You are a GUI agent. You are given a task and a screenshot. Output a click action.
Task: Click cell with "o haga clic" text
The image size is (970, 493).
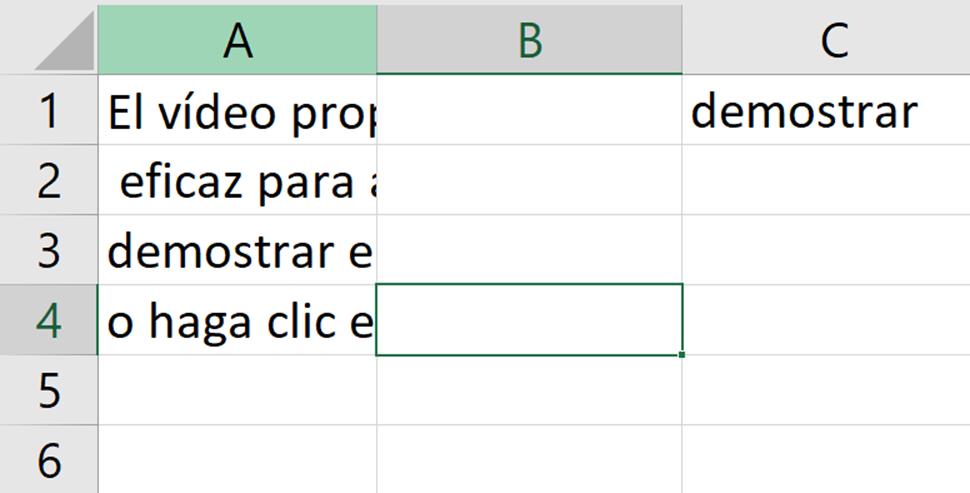(238, 320)
